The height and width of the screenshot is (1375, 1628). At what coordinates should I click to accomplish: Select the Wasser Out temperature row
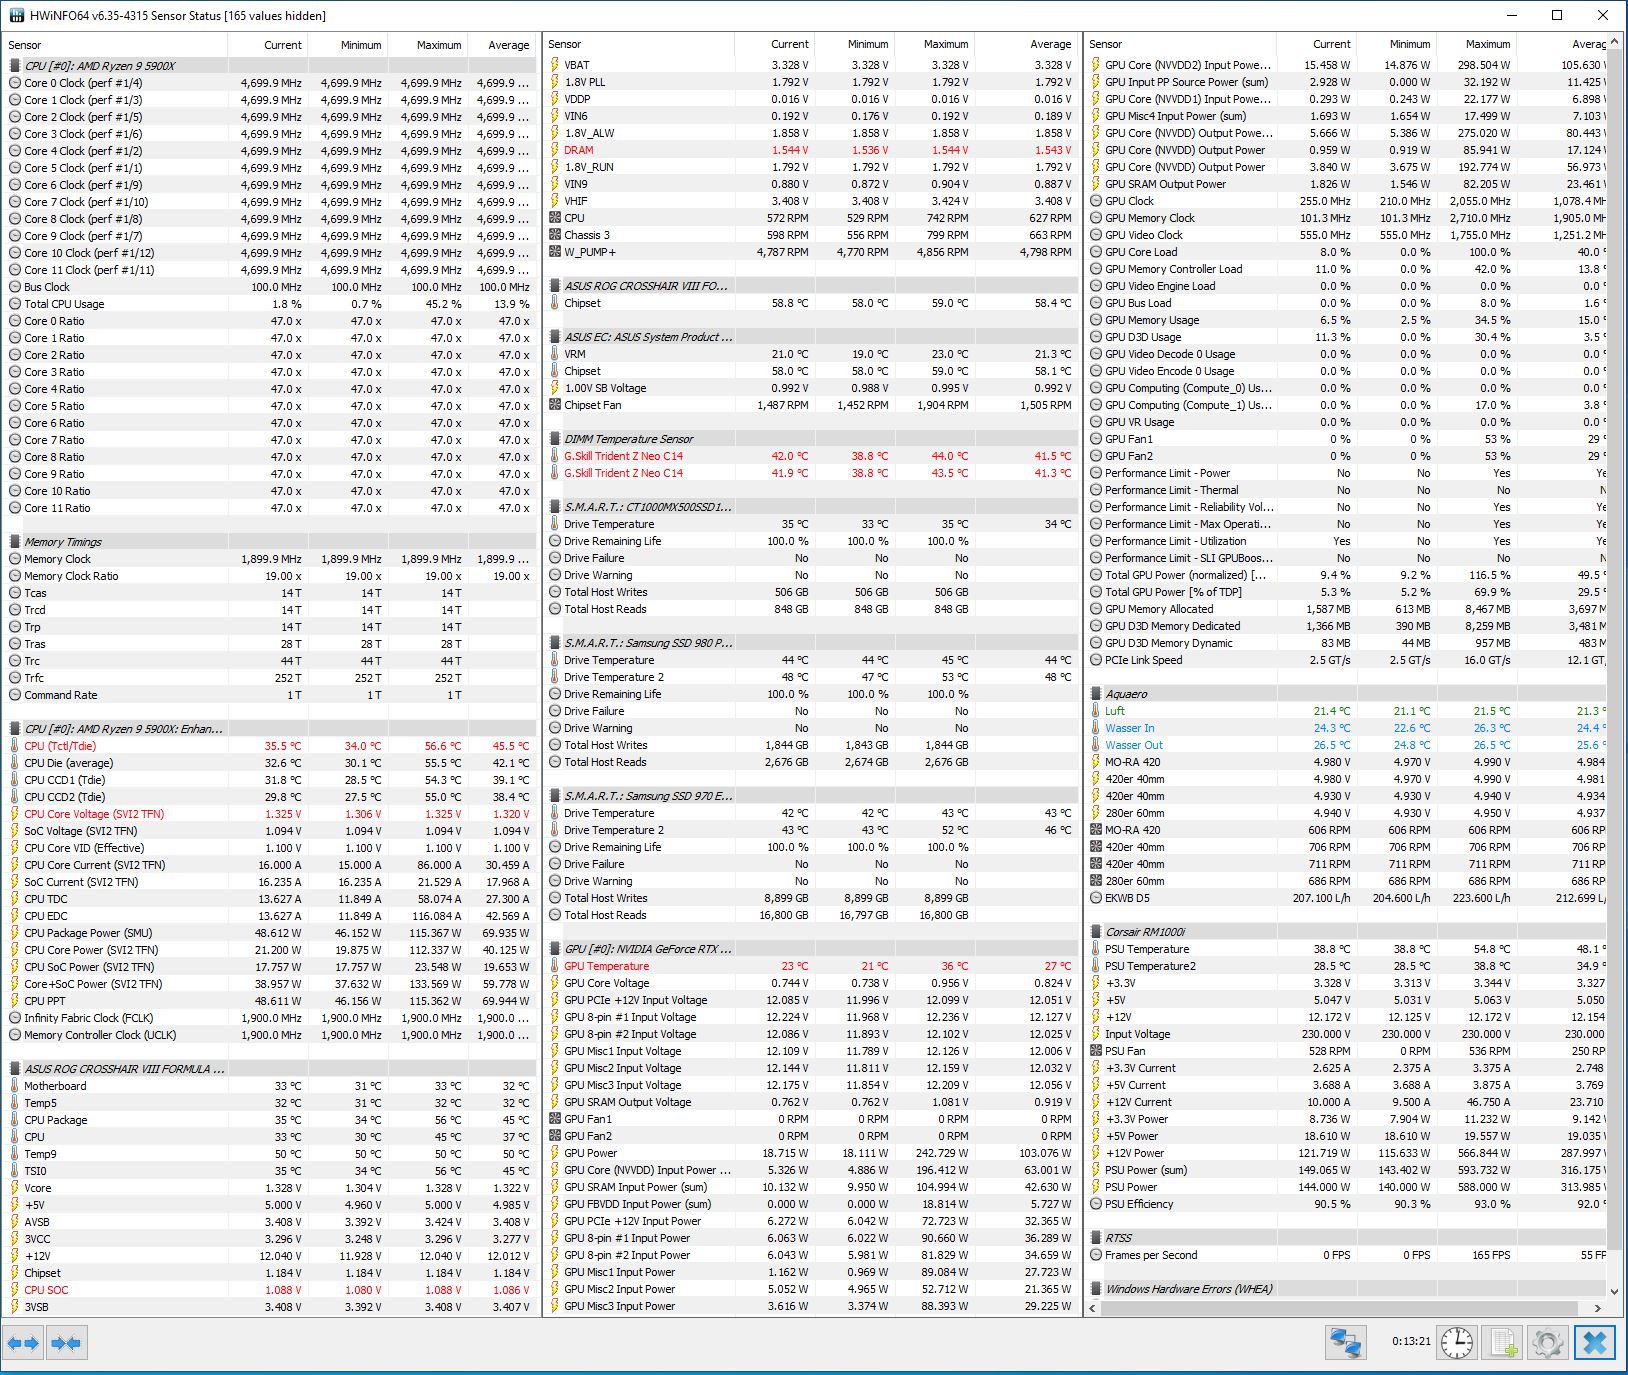click(x=1346, y=745)
